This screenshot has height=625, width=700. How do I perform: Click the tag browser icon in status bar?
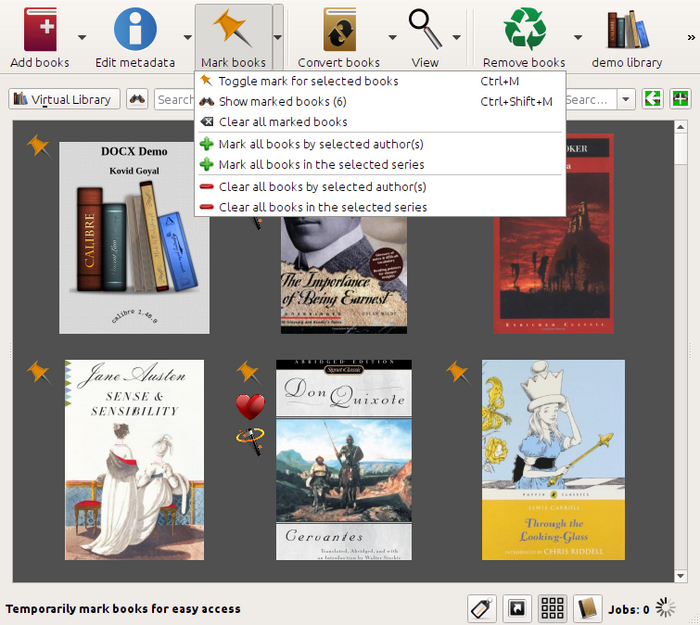pyautogui.click(x=482, y=608)
